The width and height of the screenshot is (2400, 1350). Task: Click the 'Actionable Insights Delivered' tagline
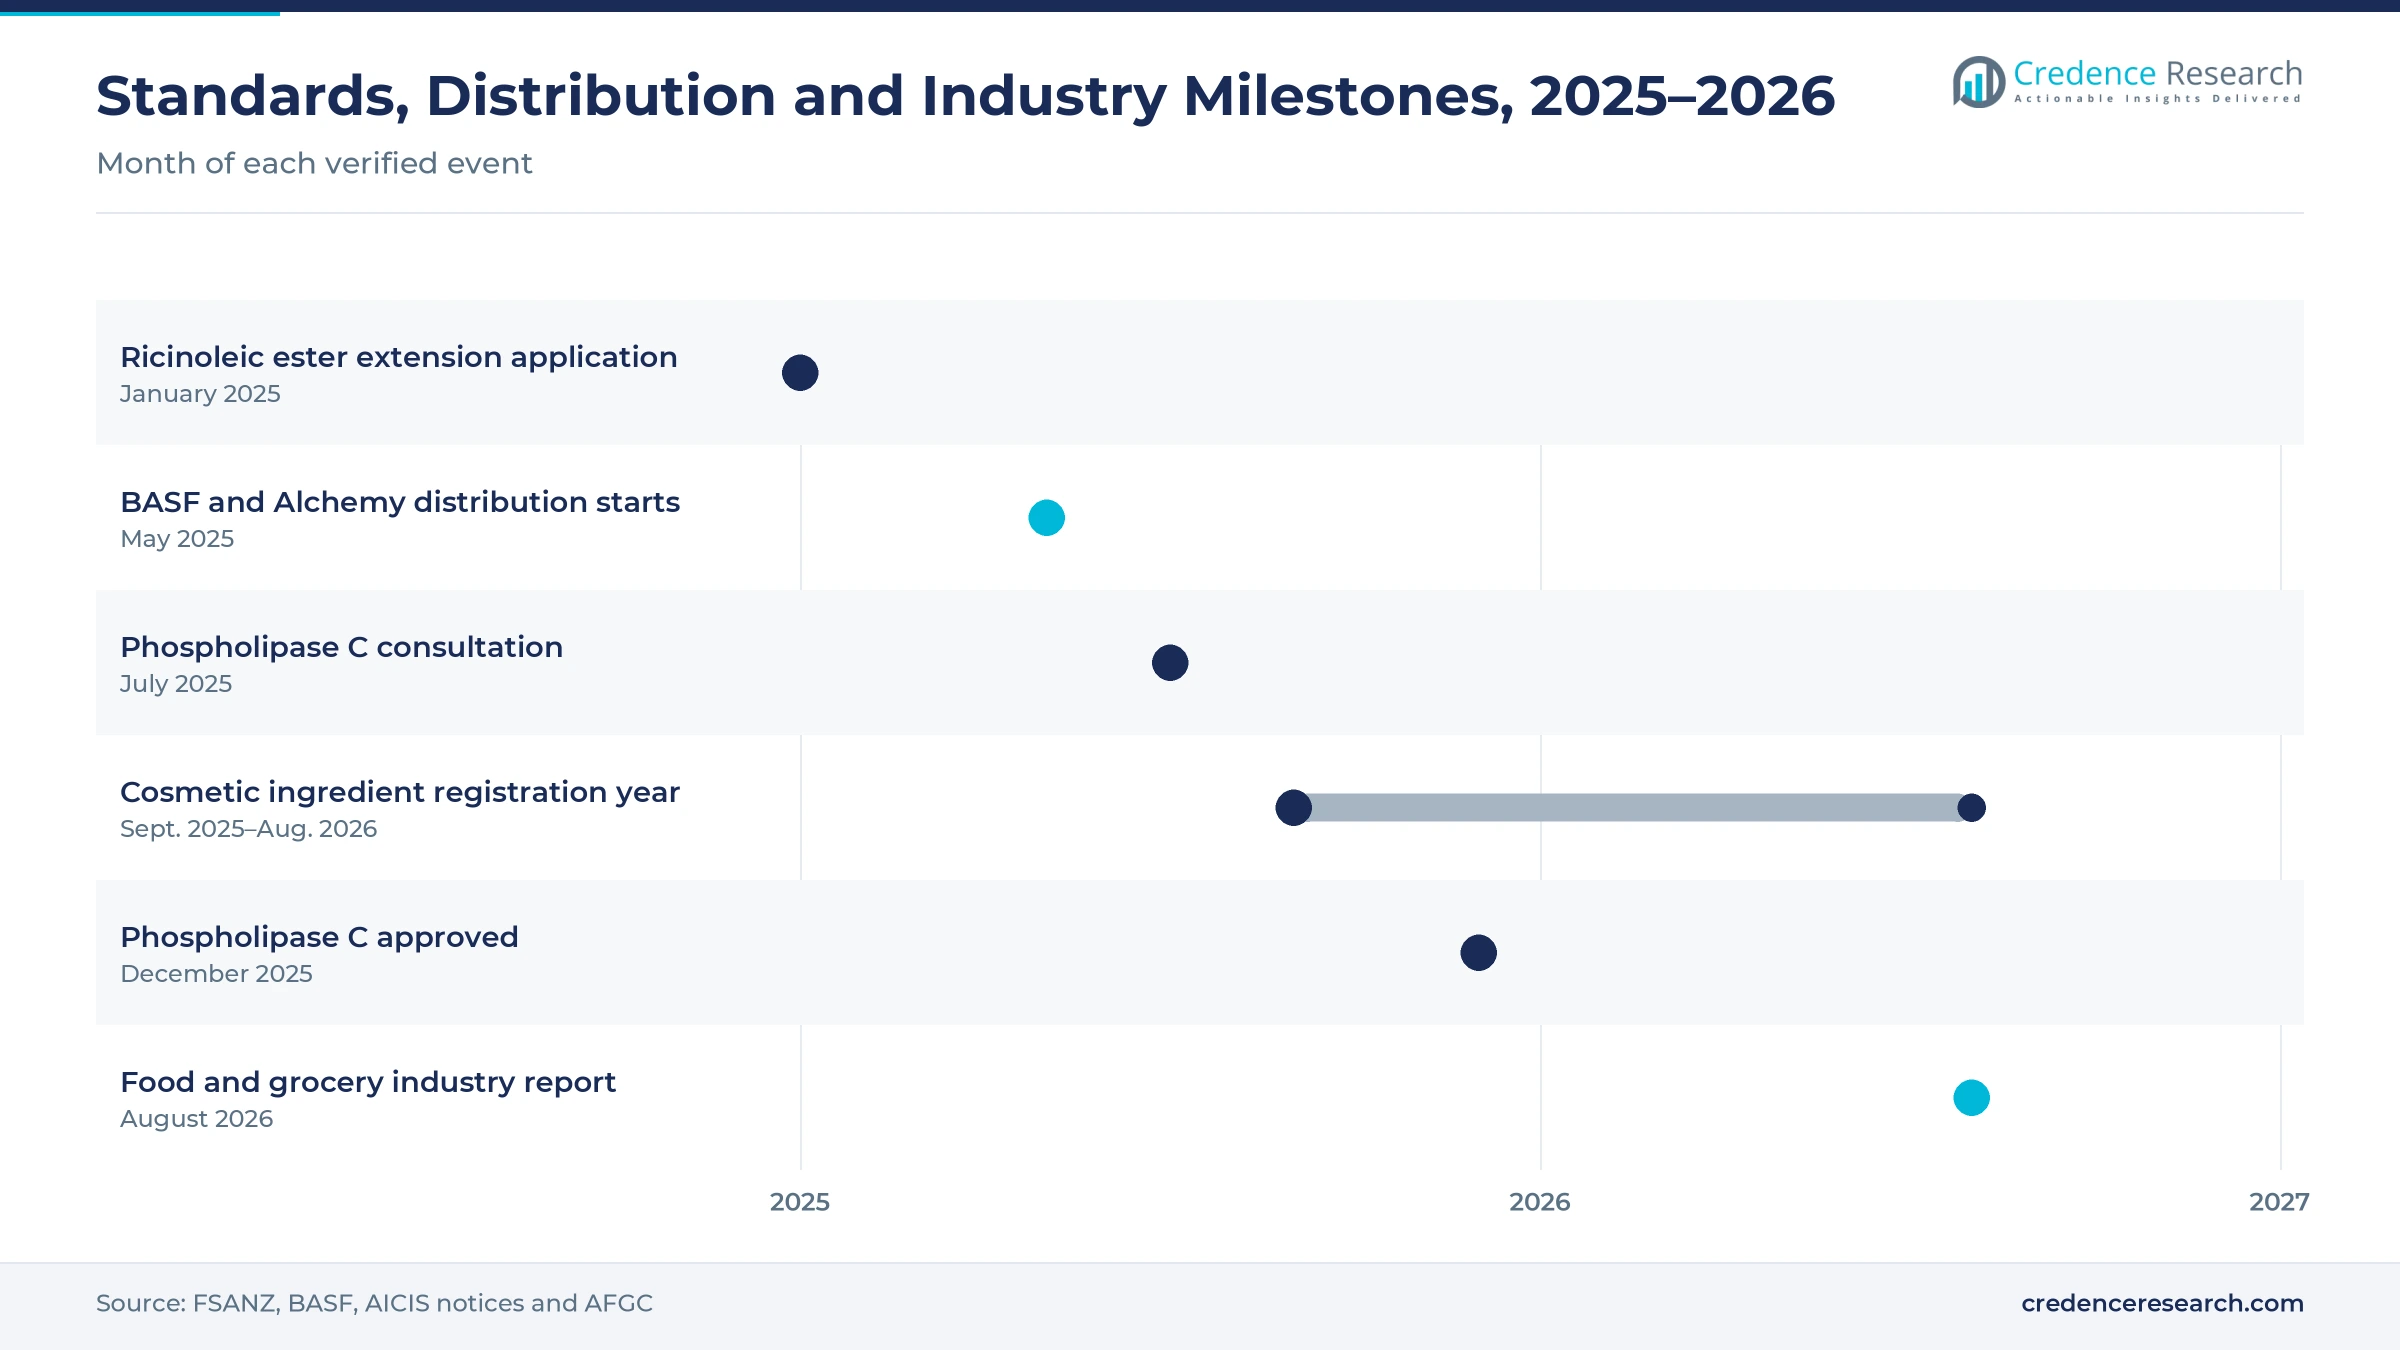coord(2158,99)
